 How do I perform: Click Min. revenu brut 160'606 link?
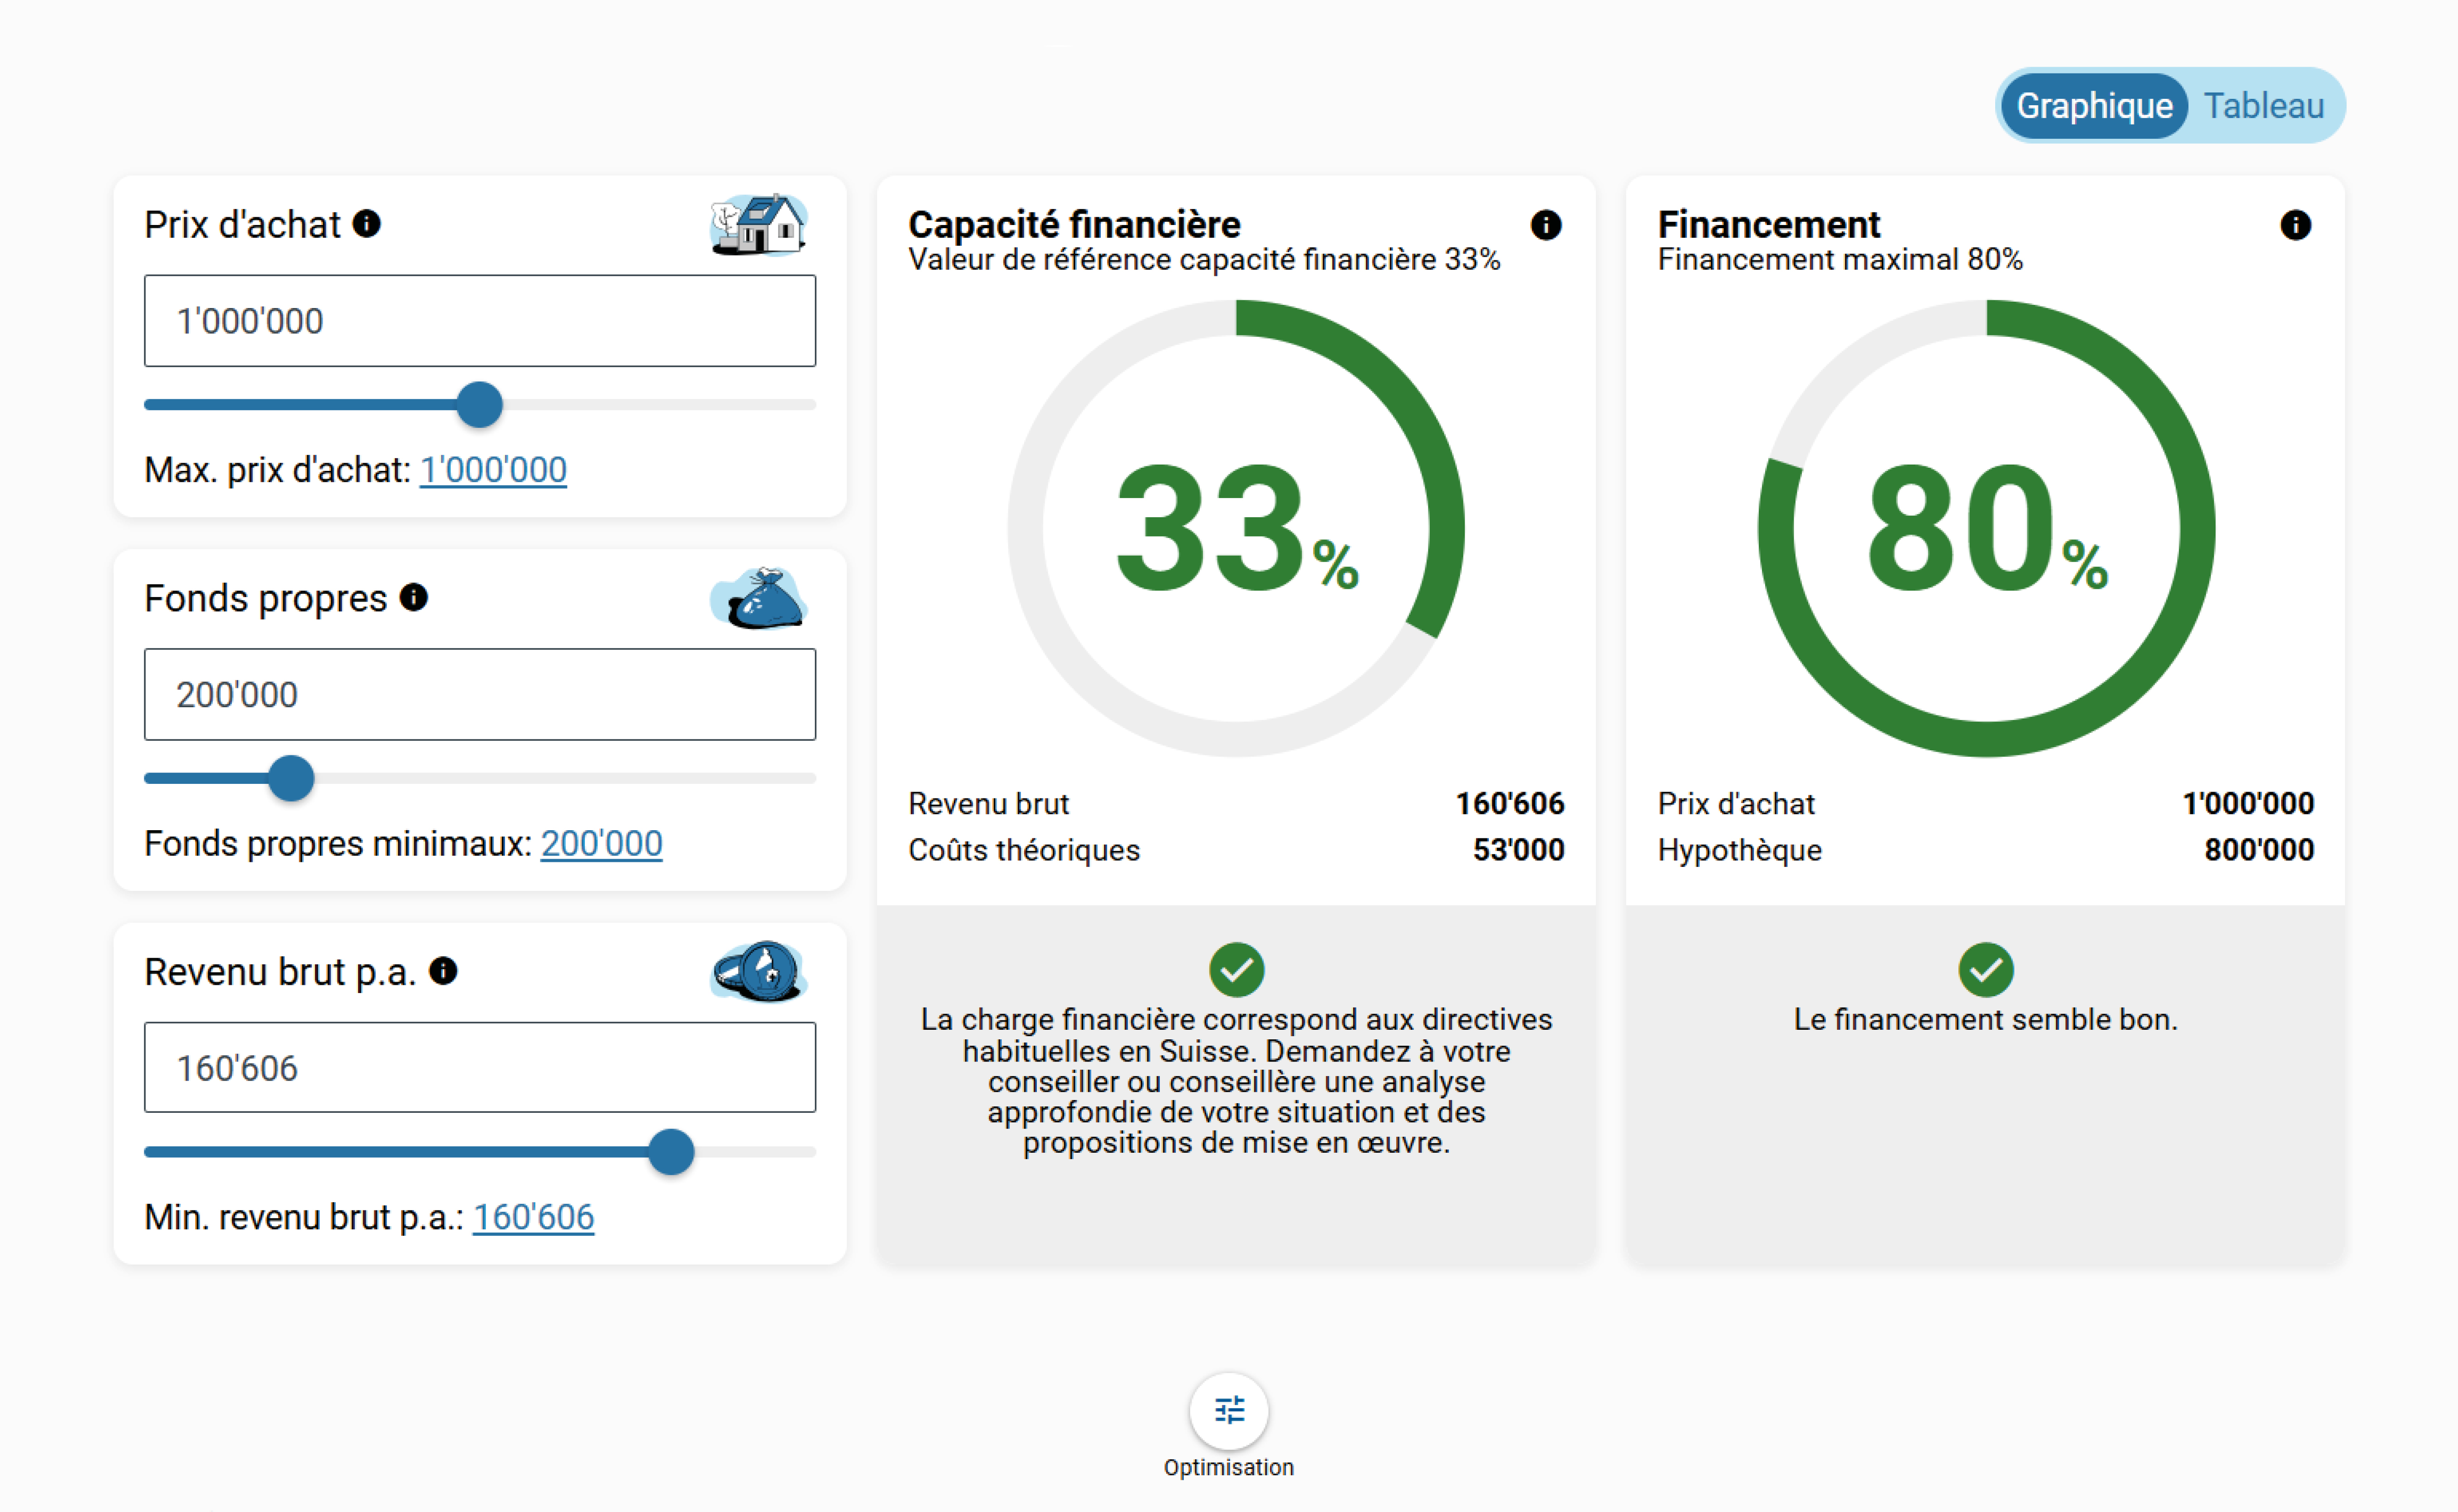pyautogui.click(x=533, y=1217)
